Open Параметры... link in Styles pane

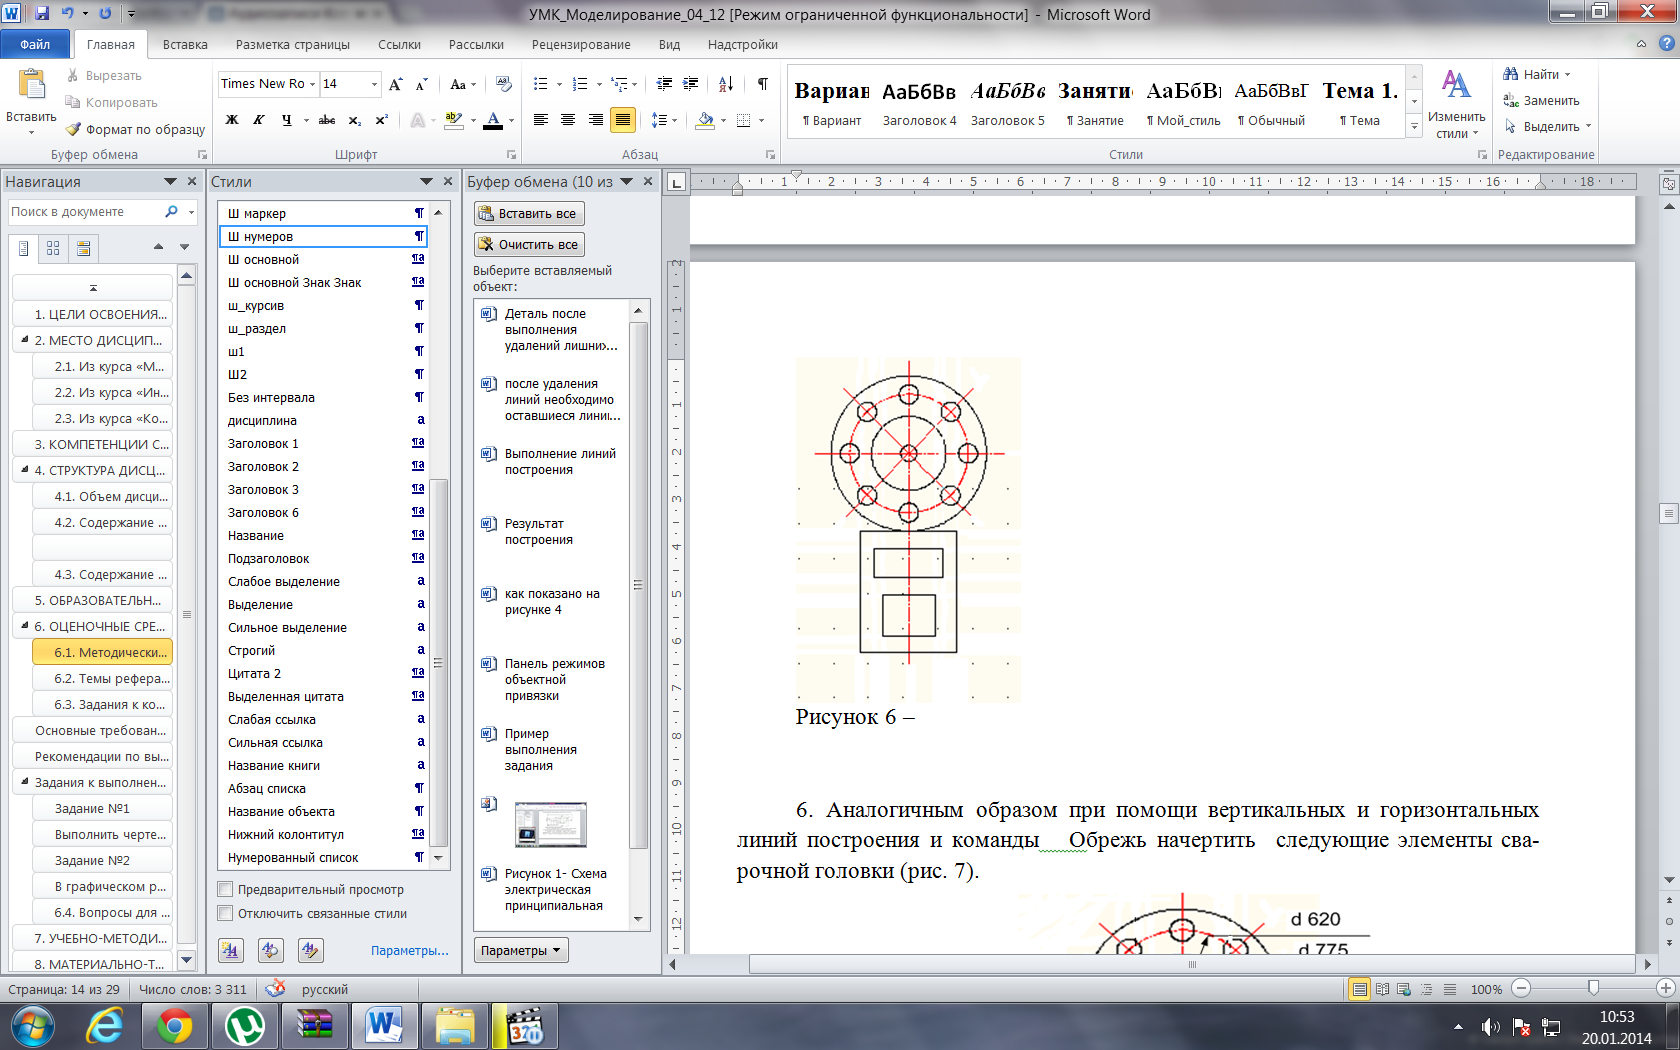(x=410, y=950)
